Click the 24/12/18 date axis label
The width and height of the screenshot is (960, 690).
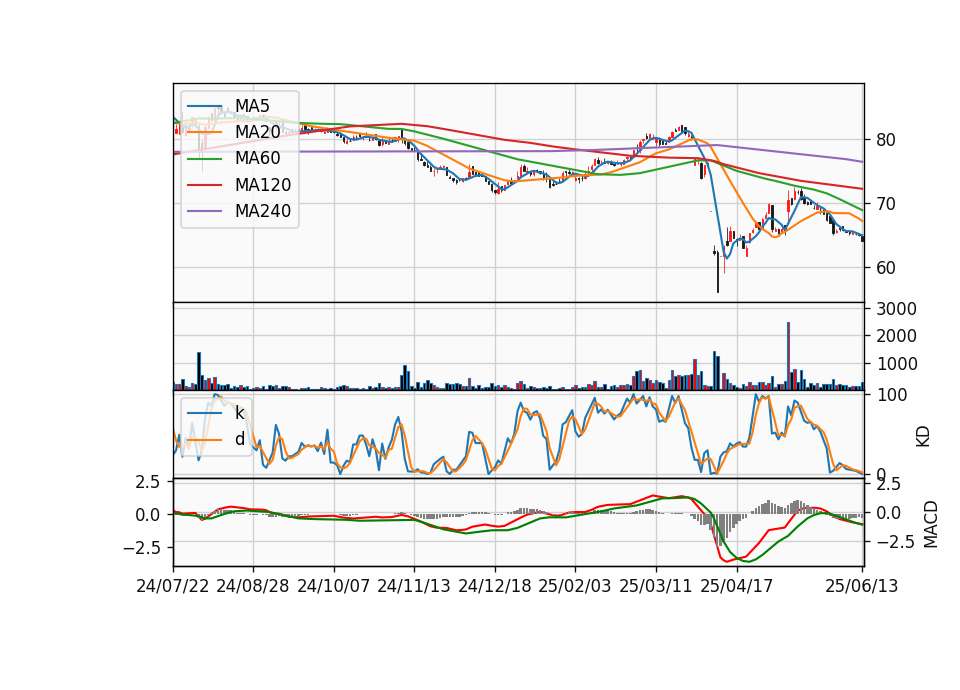pyautogui.click(x=495, y=586)
